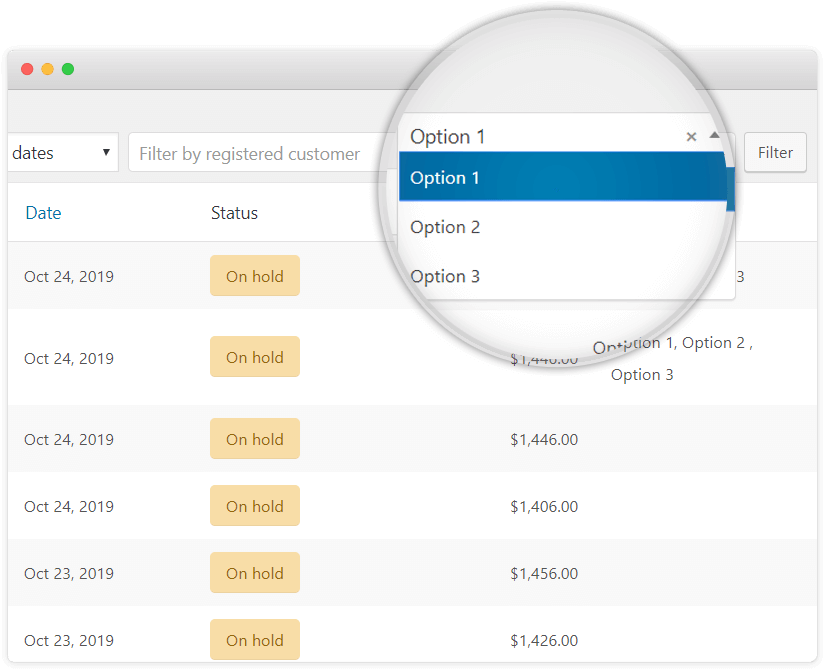Select the $1,456.00 order total
The width and height of the screenshot is (825, 671).
[543, 574]
